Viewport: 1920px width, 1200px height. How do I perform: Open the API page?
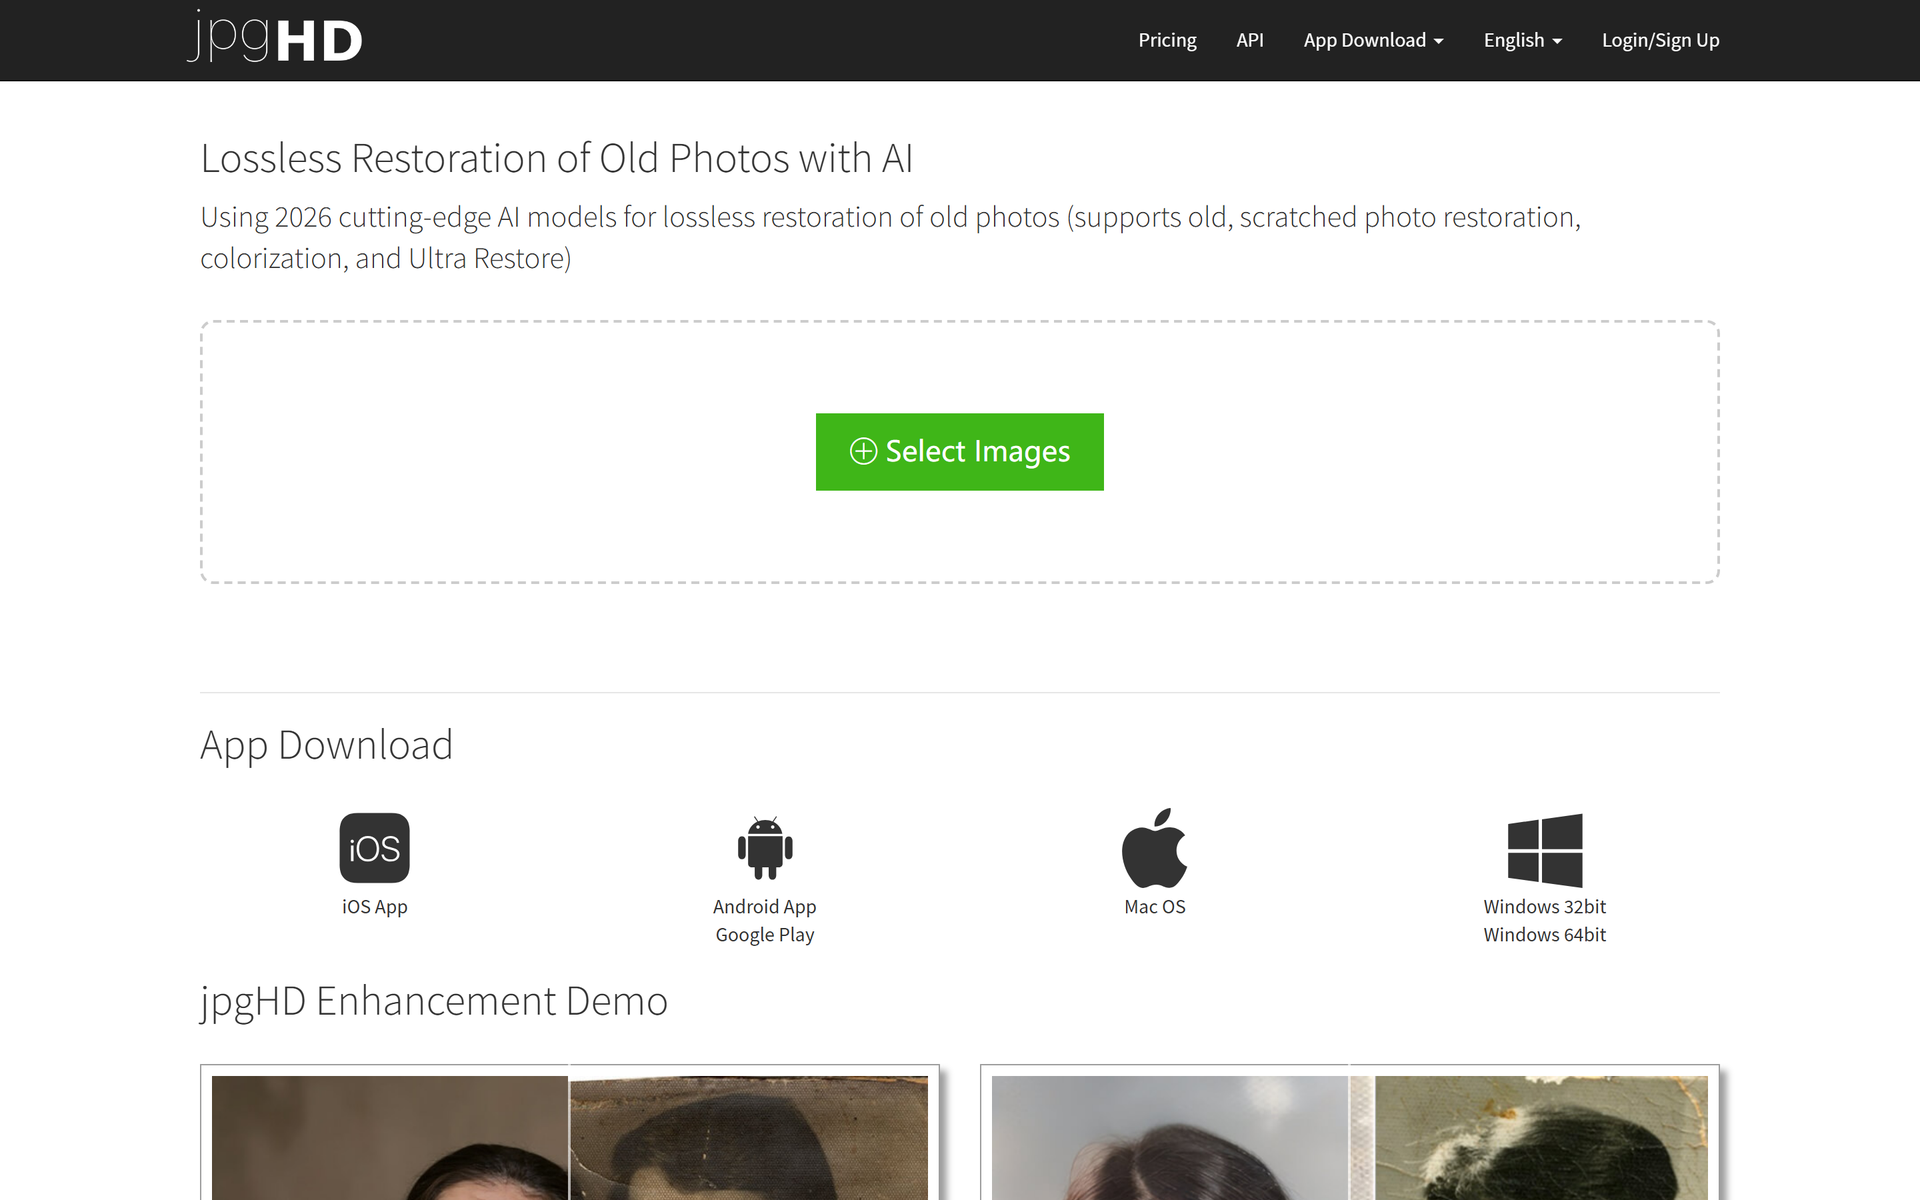tap(1250, 40)
